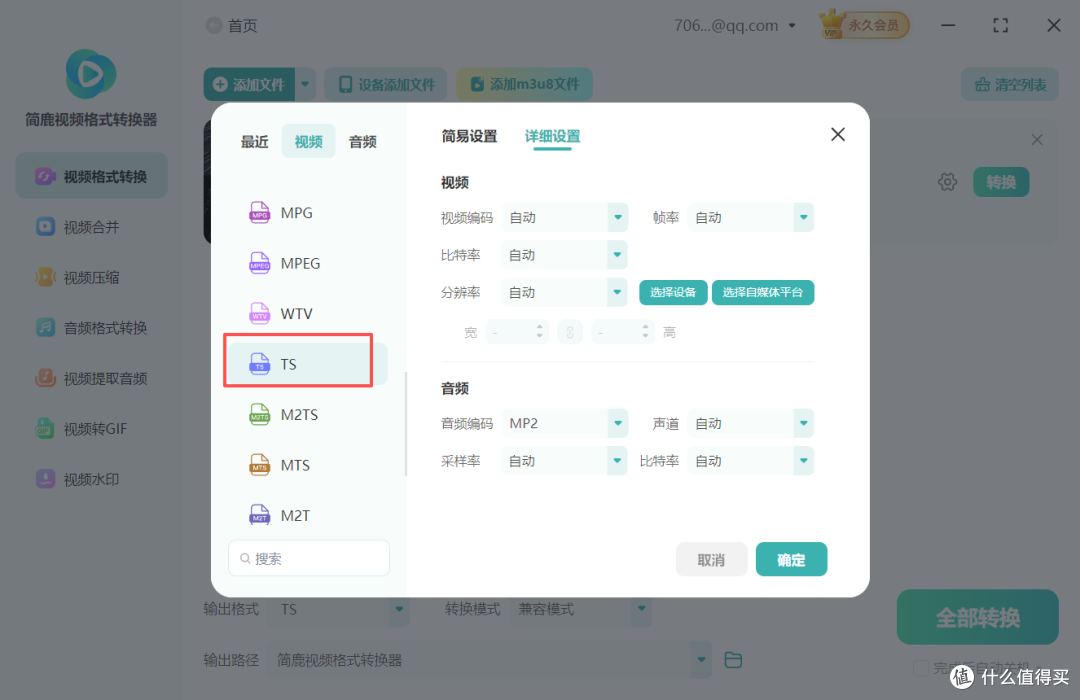Switch to the 音频 tab
The width and height of the screenshot is (1080, 700).
coord(362,141)
